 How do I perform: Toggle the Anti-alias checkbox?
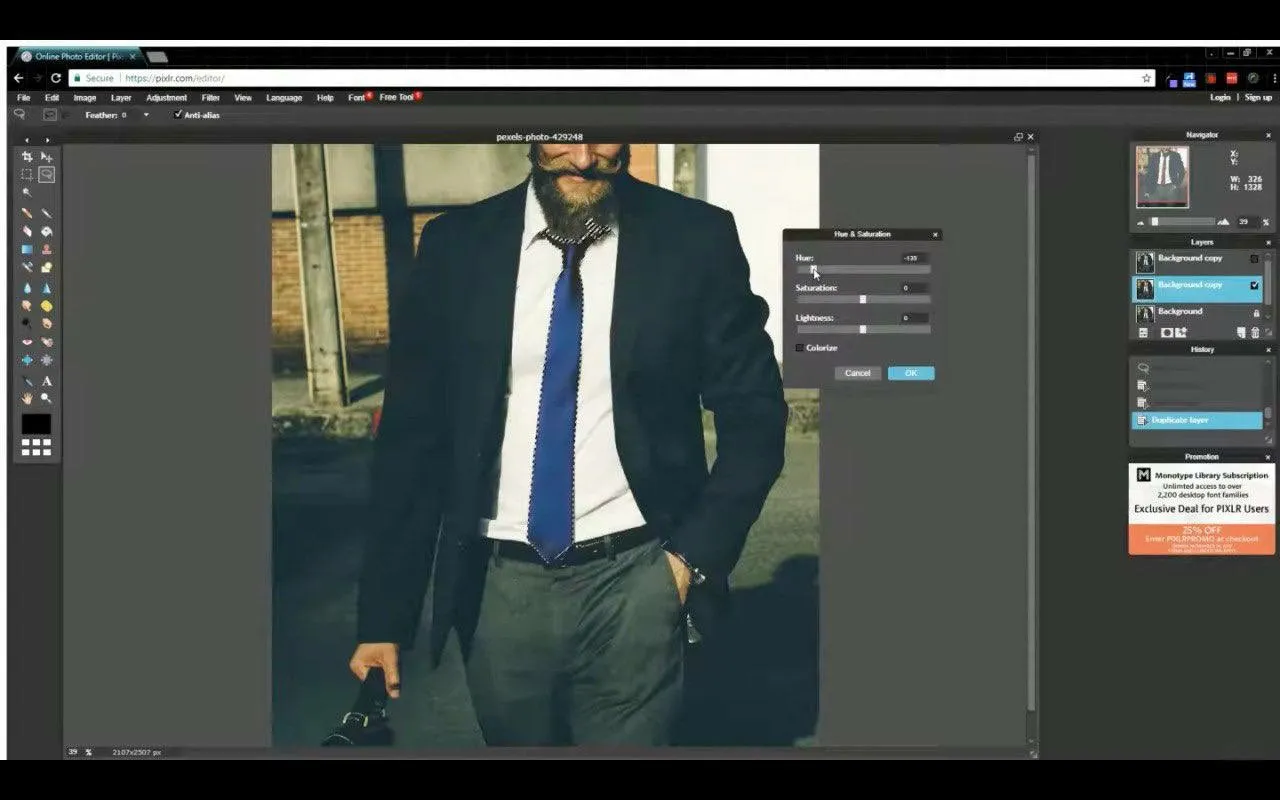(x=178, y=115)
